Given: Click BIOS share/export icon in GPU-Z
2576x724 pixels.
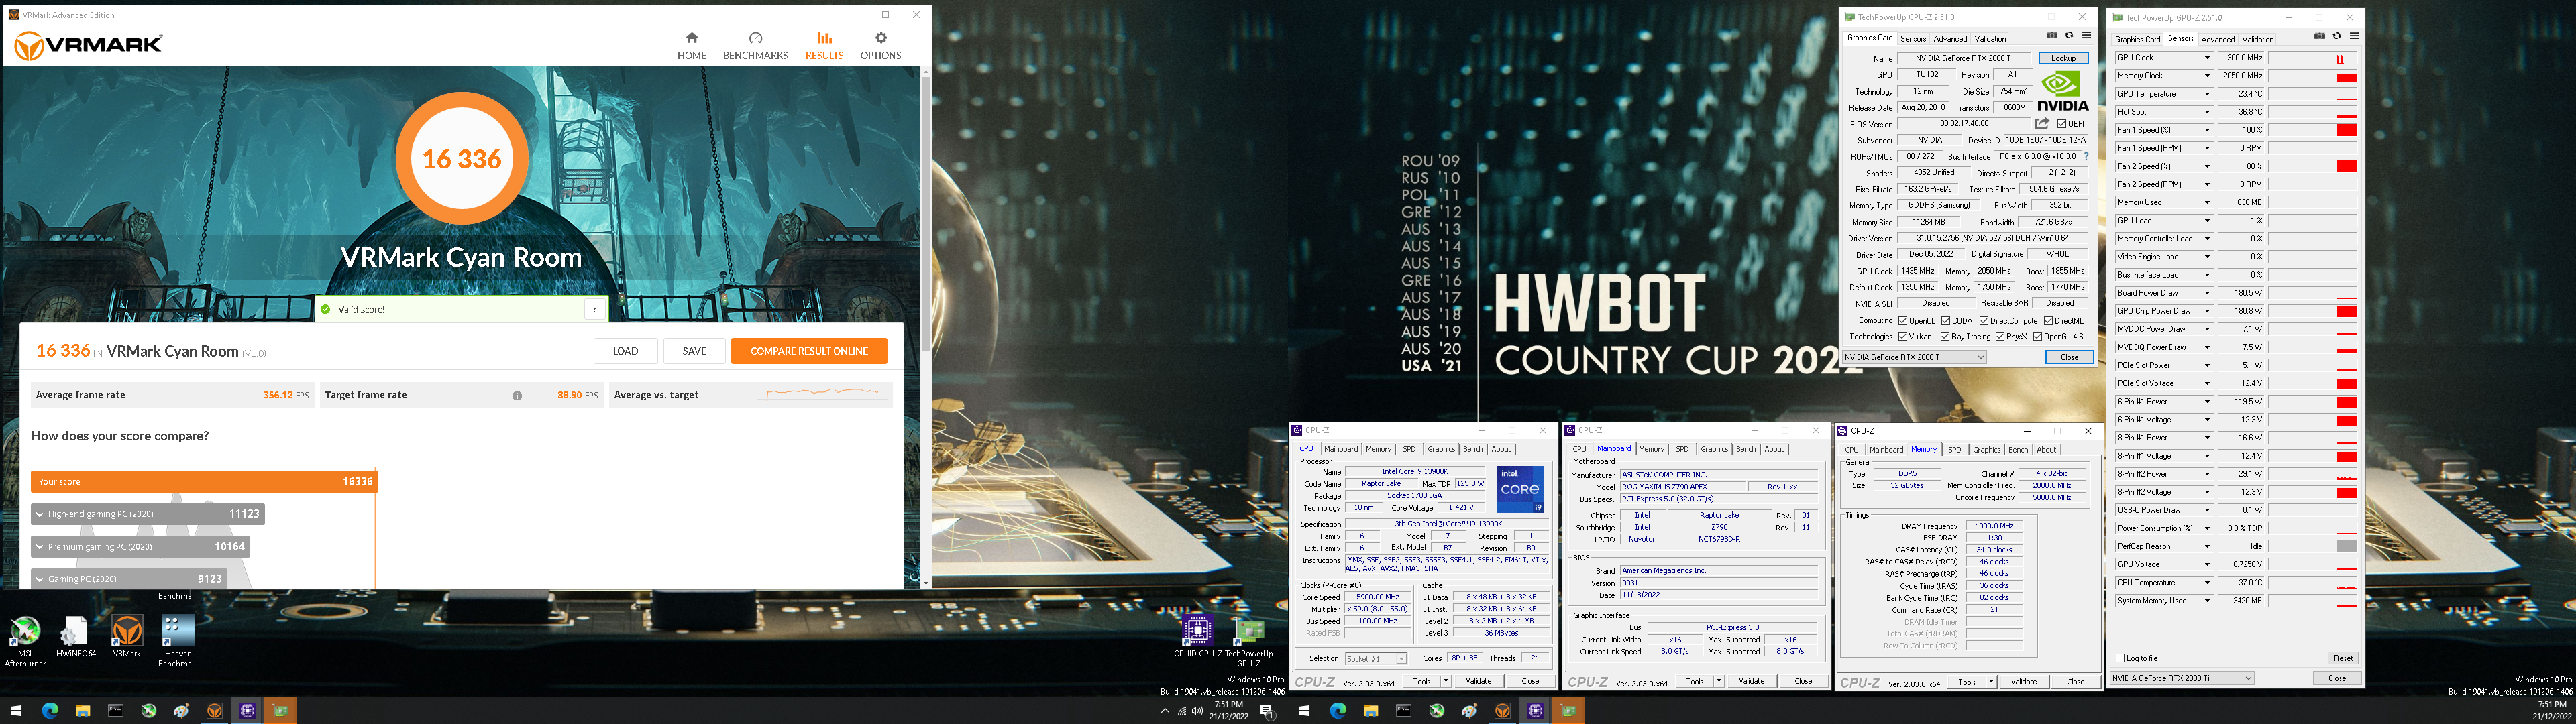Looking at the screenshot, I should (x=2042, y=124).
